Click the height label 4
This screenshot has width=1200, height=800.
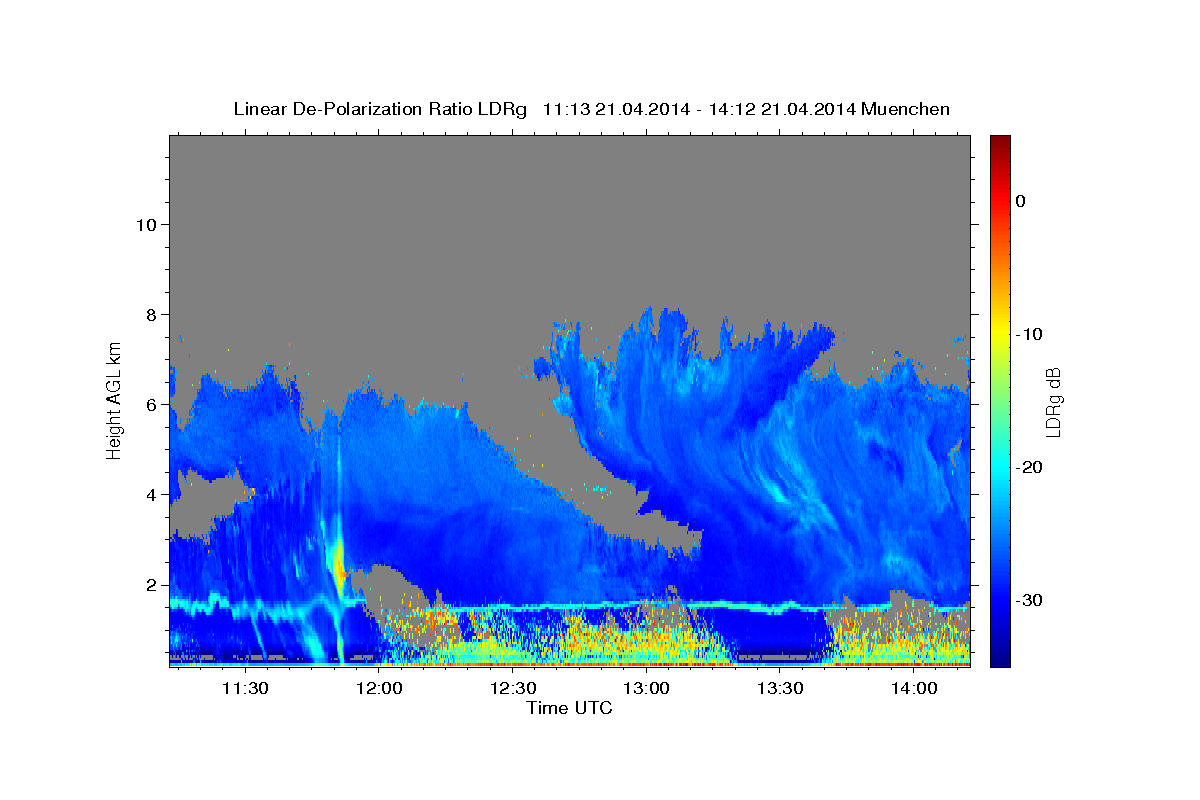(149, 494)
